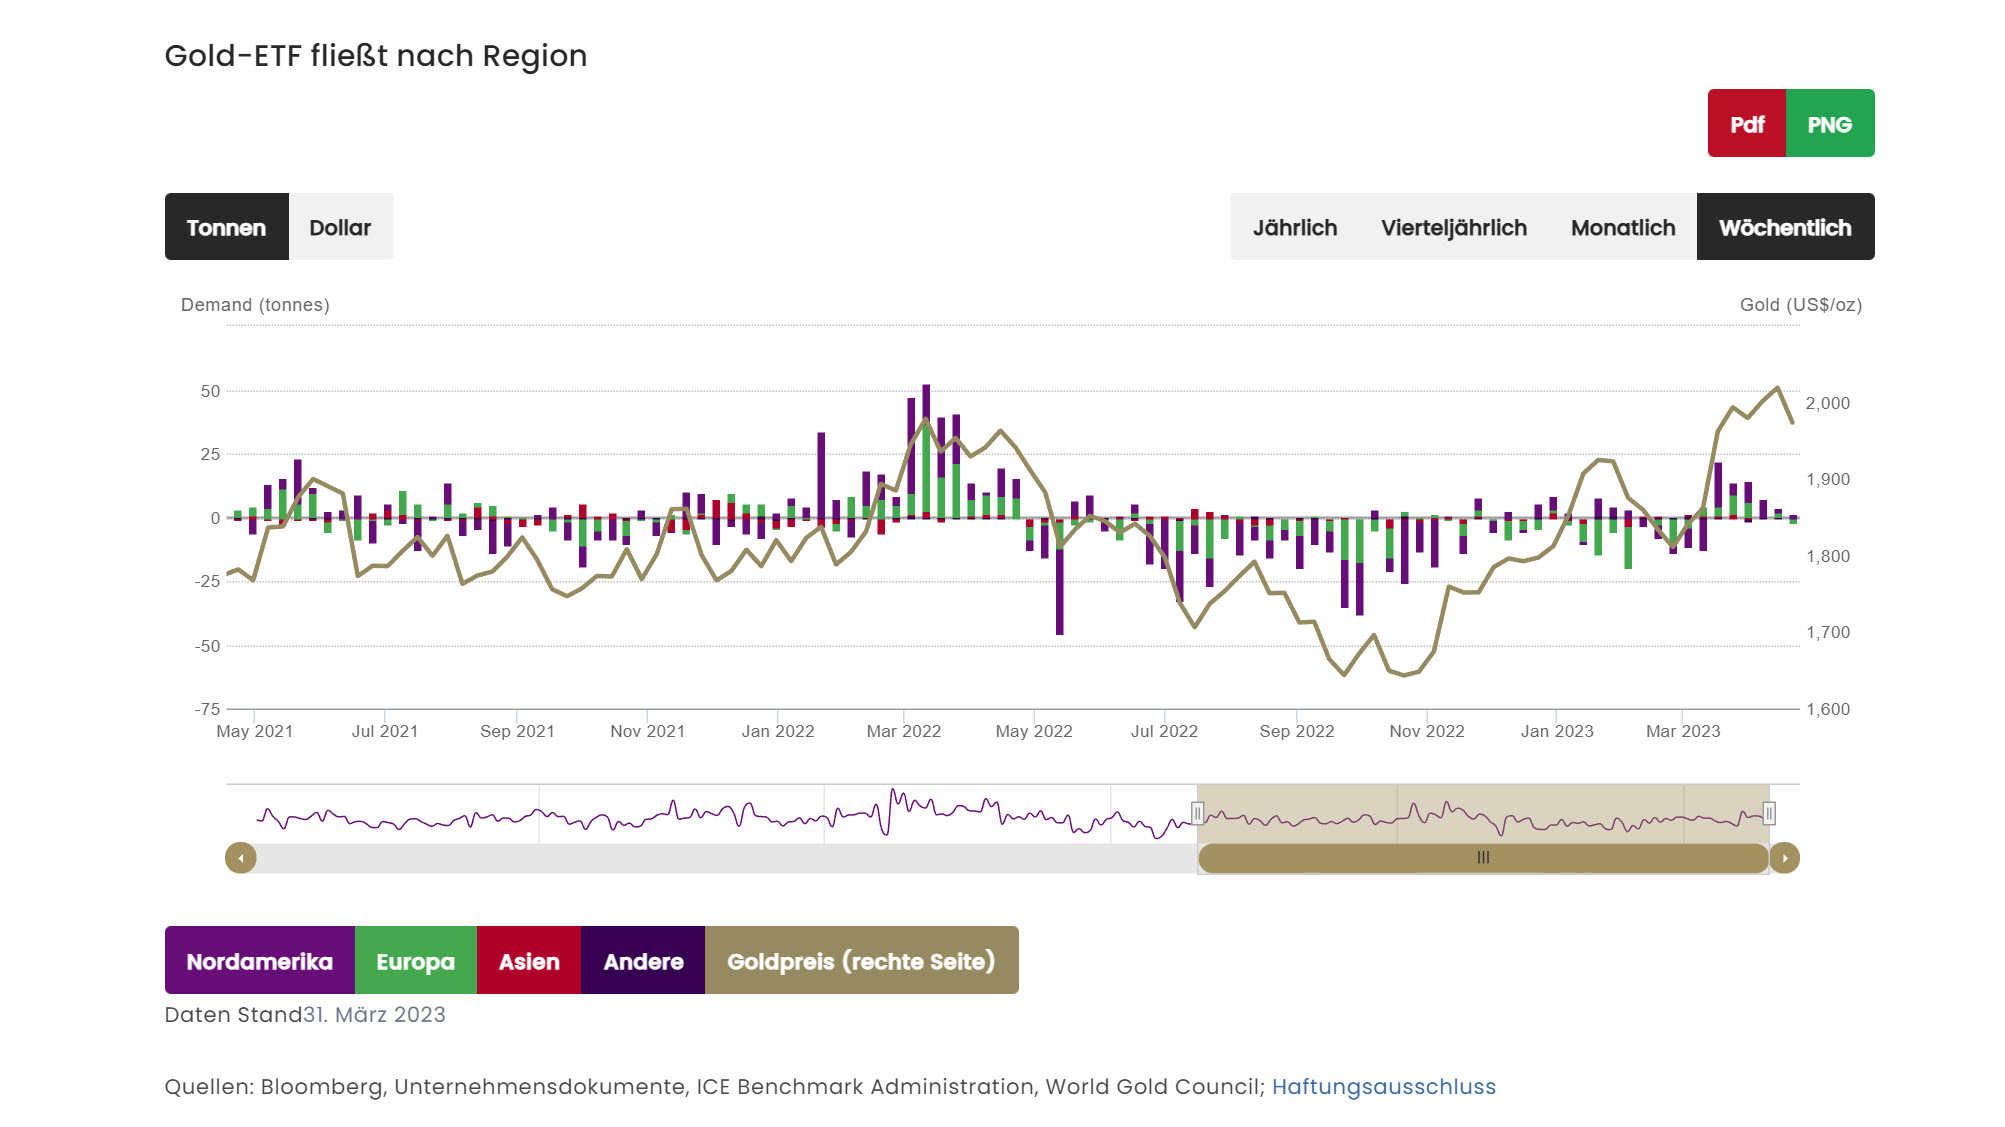Image resolution: width=2005 pixels, height=1127 pixels.
Task: Click the 'Gold (US$/oz)' axis title
Action: [x=1801, y=305]
